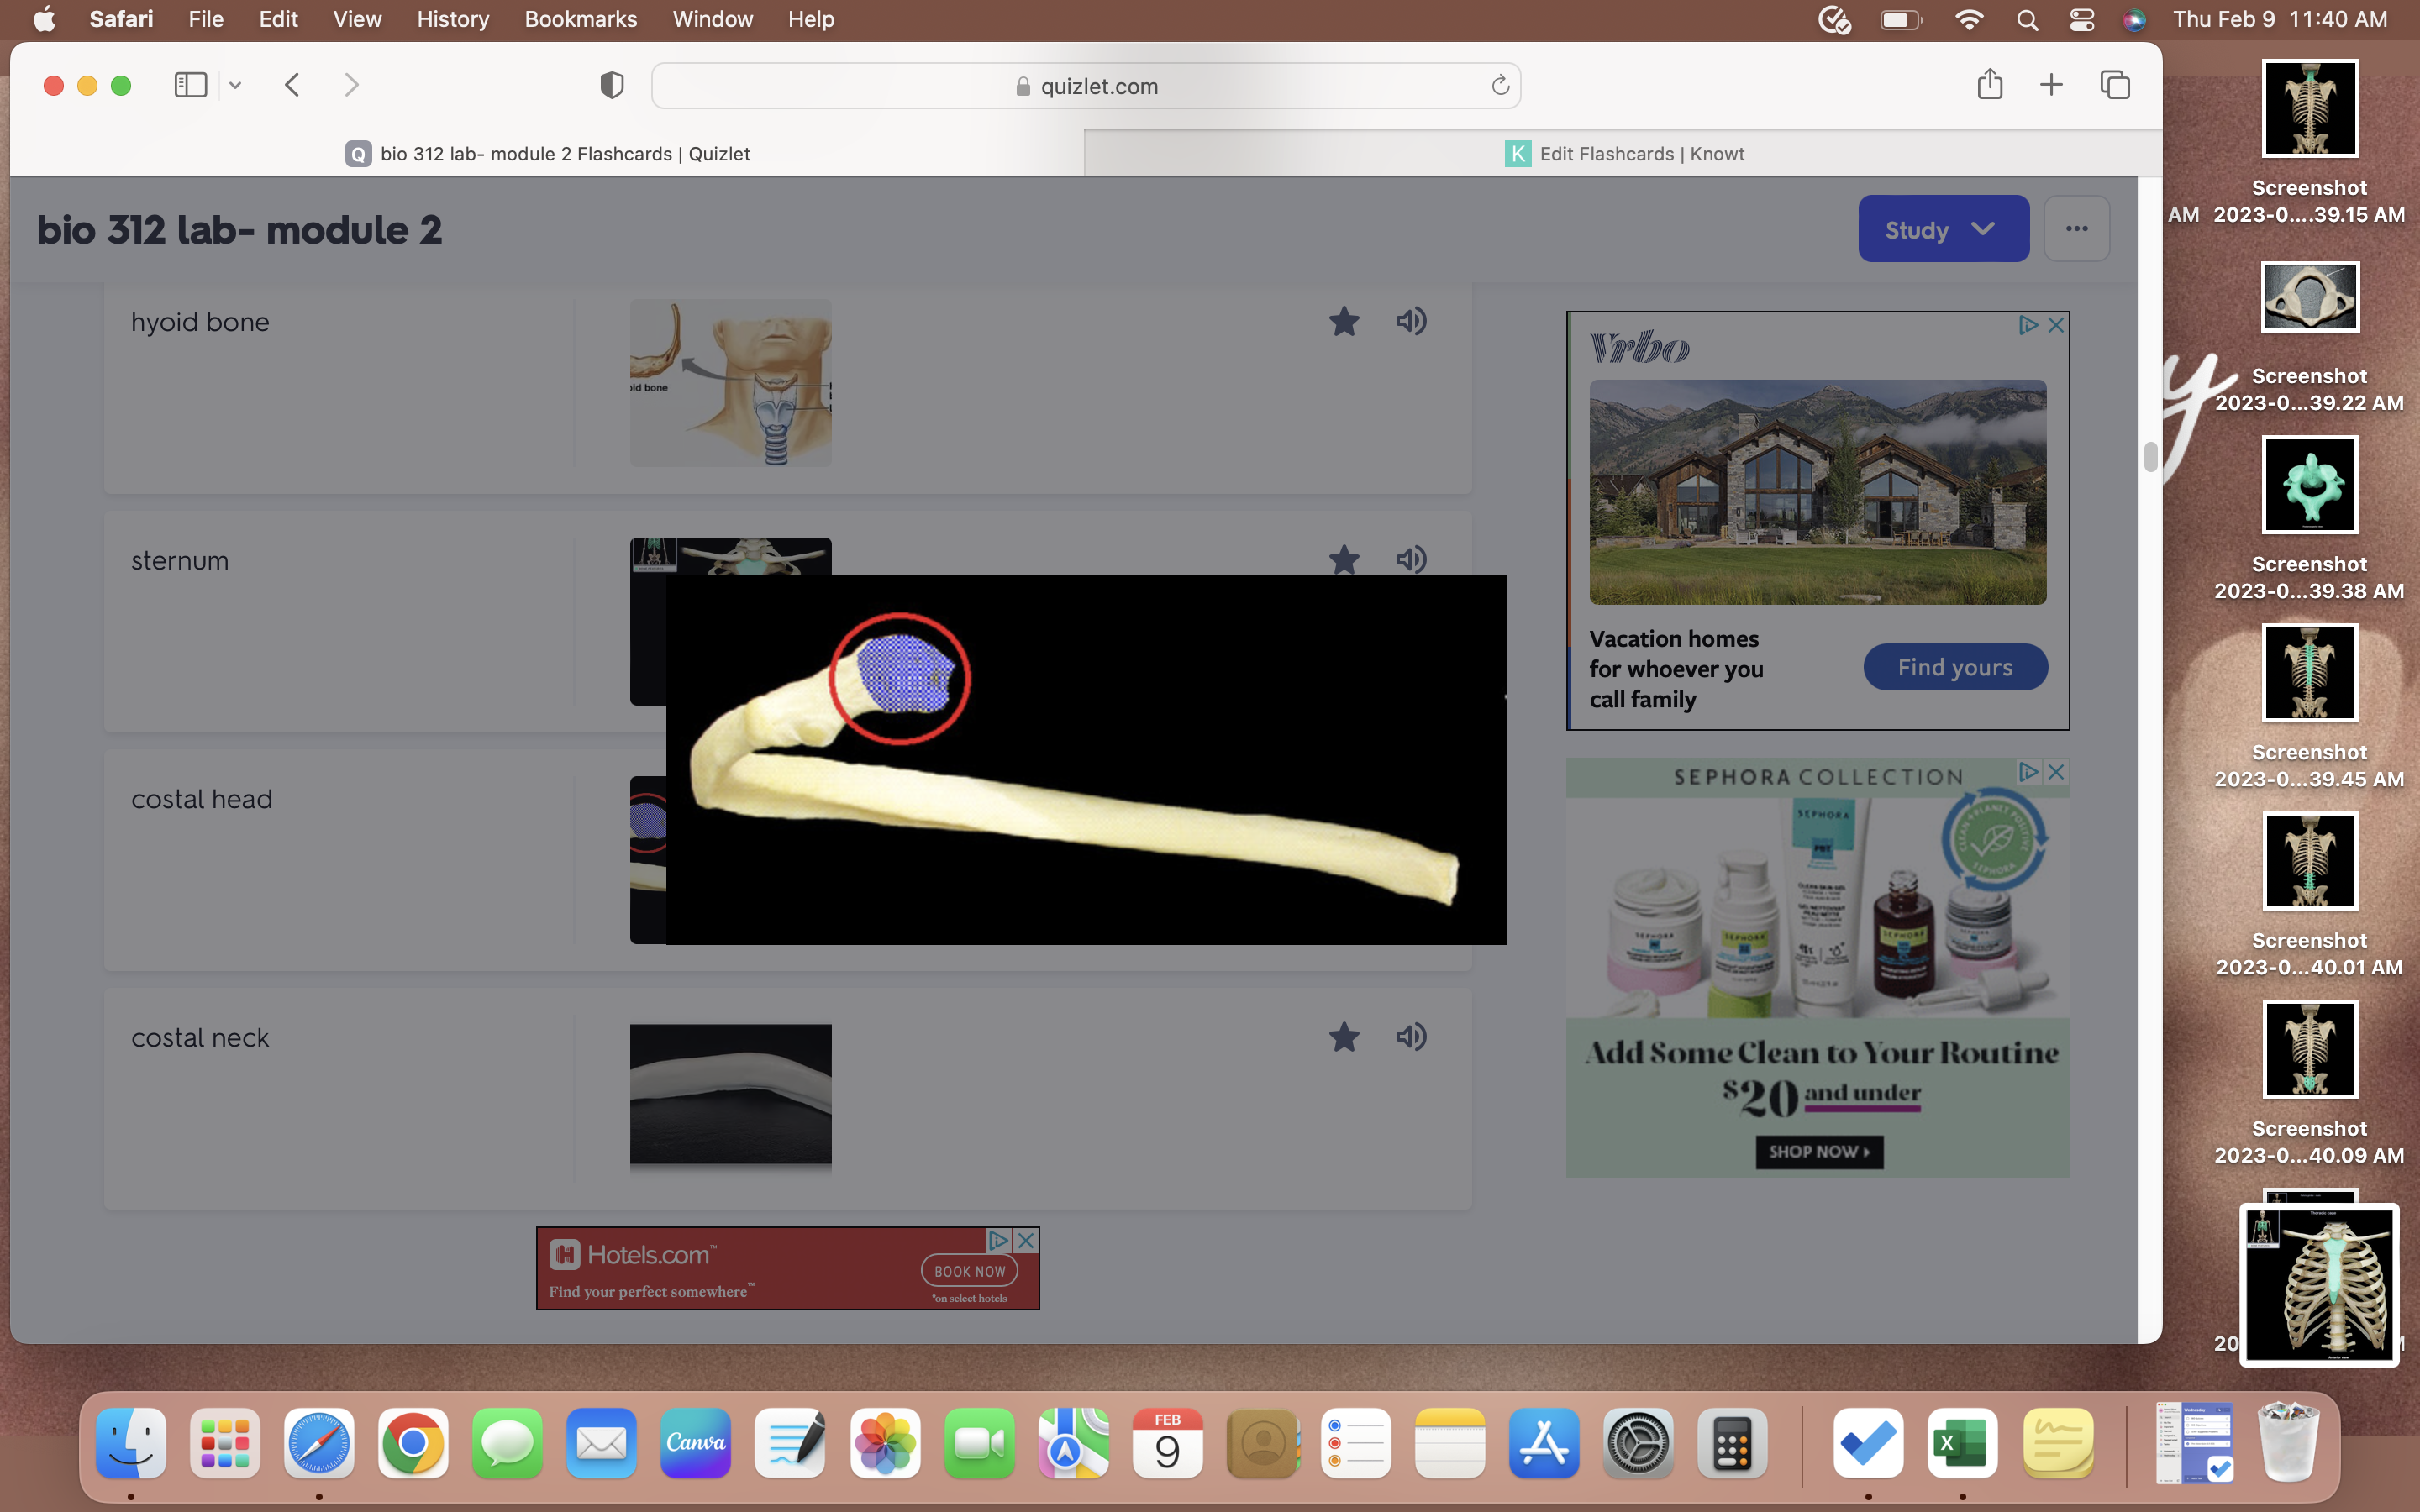This screenshot has height=1512, width=2420.
Task: Open the Study dropdown button
Action: (1943, 229)
